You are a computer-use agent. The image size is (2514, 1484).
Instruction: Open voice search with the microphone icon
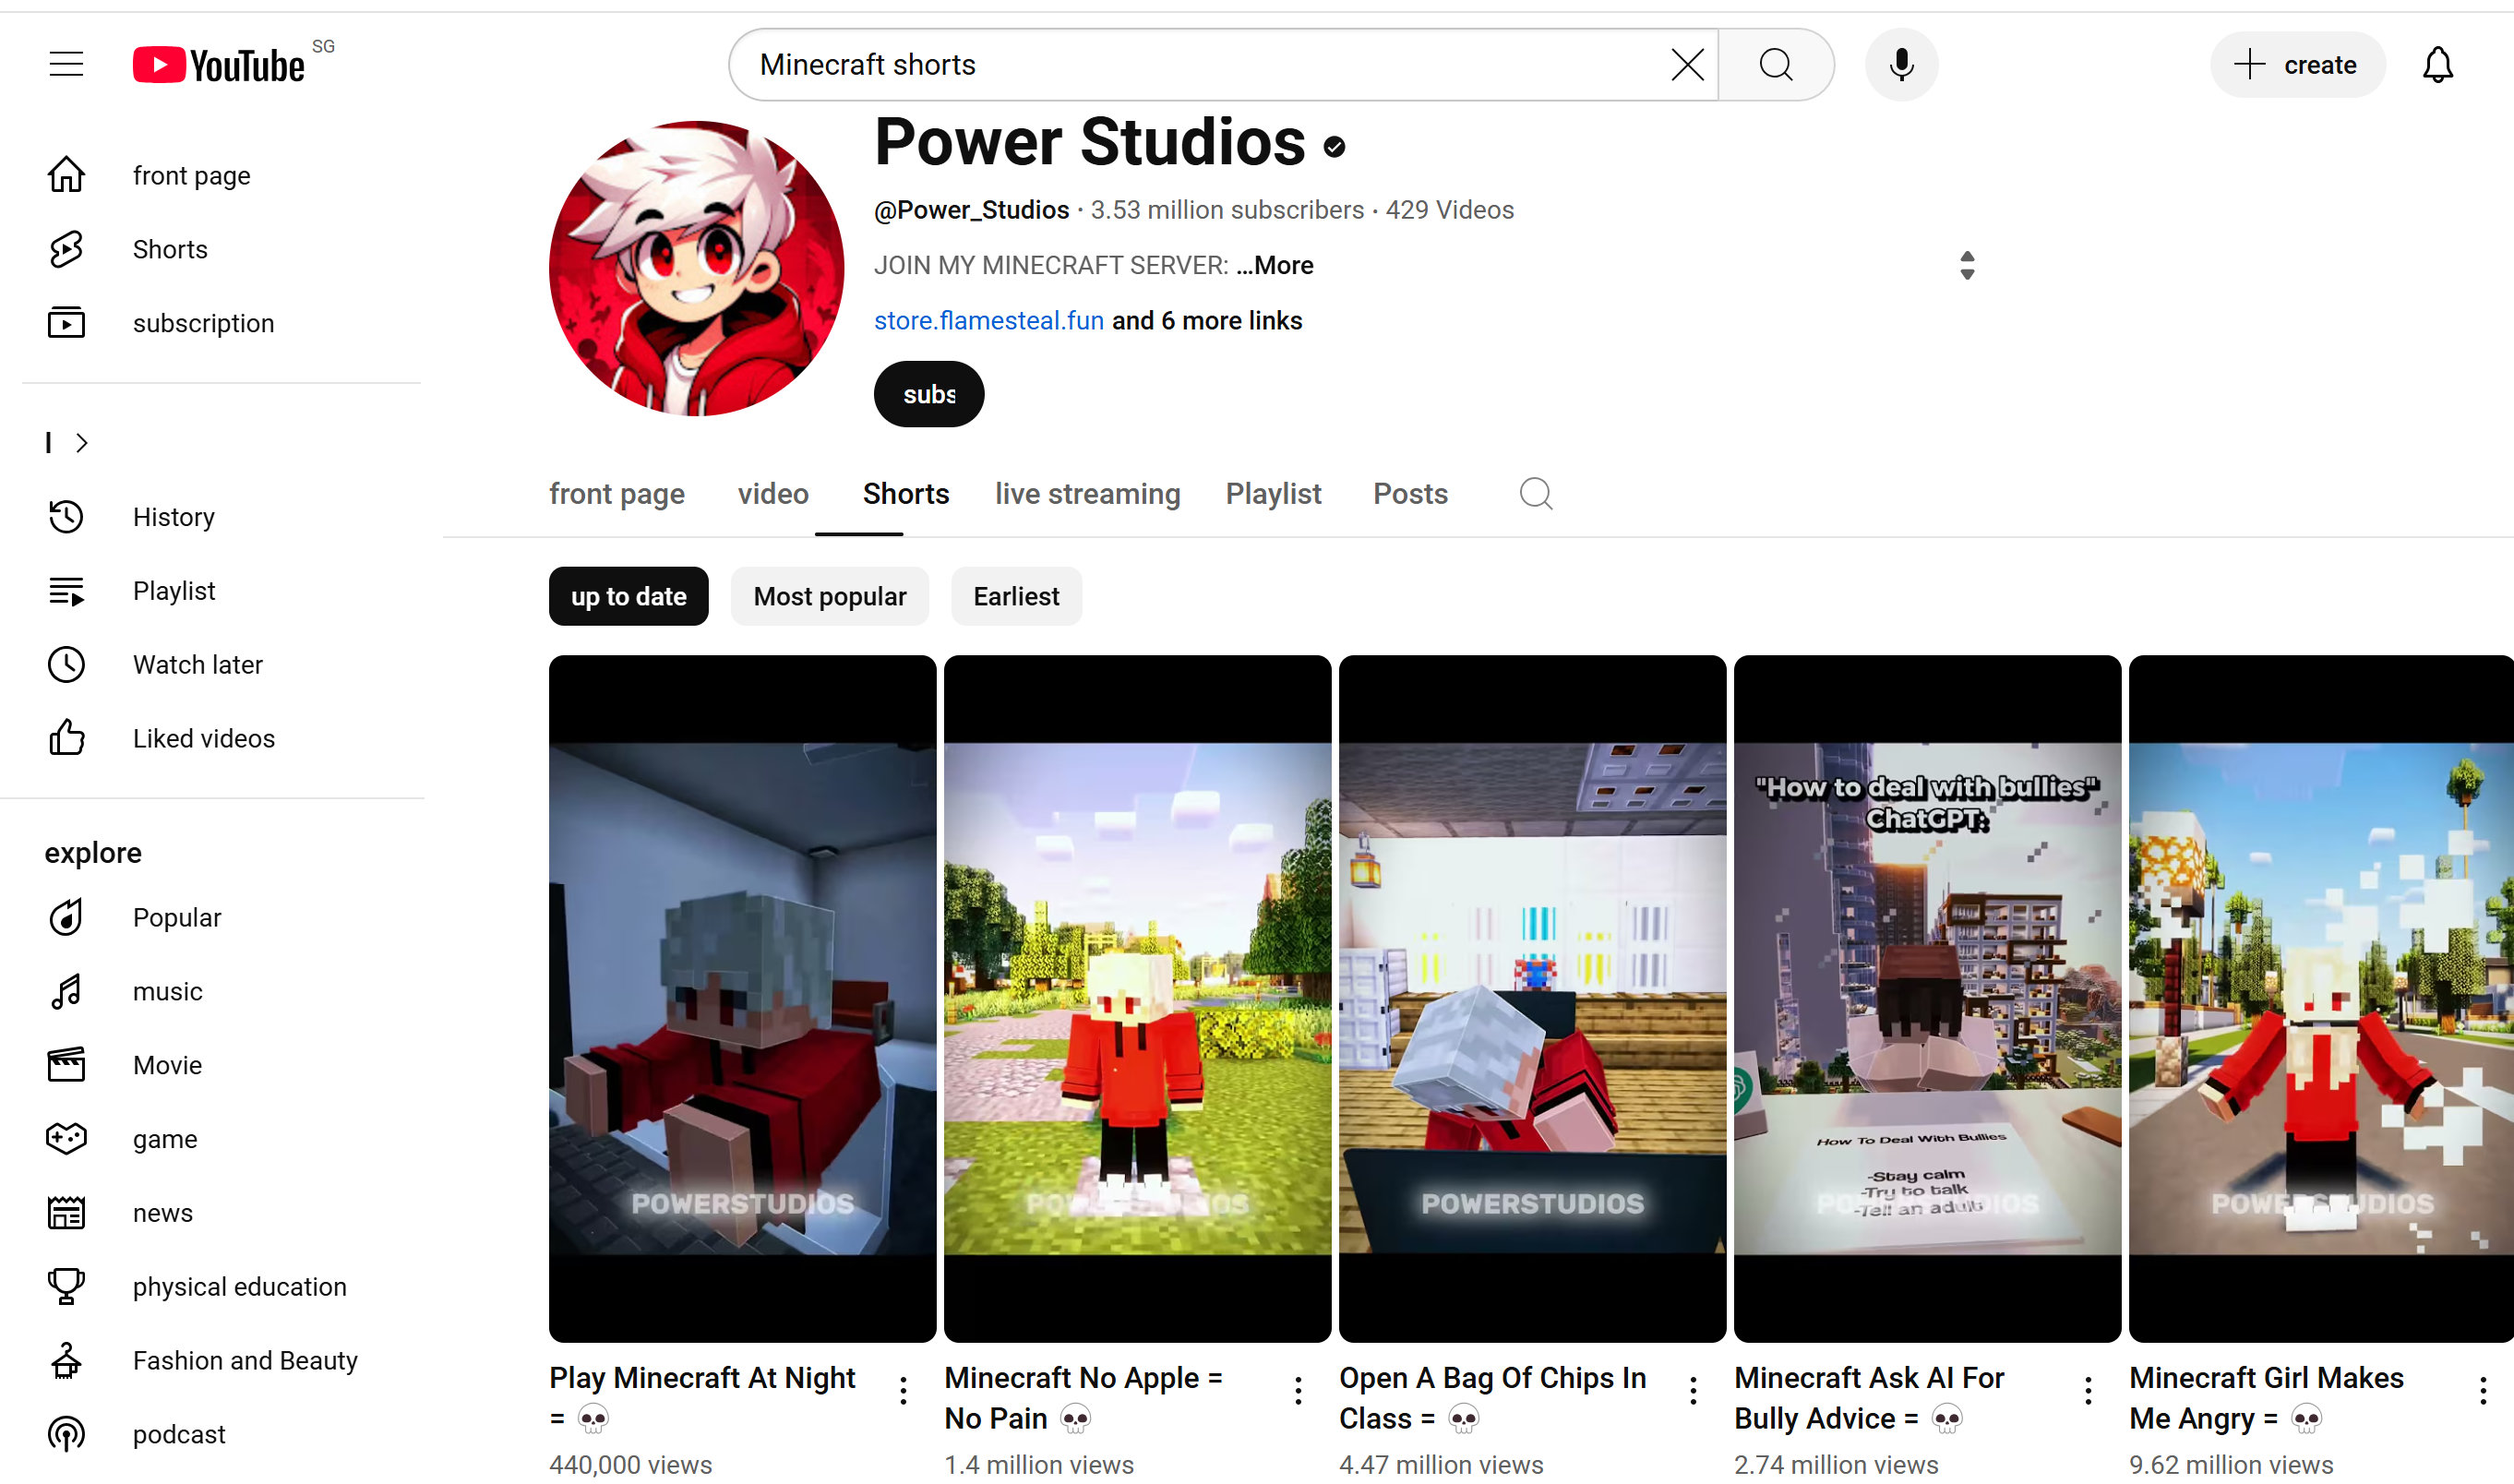[x=1899, y=64]
